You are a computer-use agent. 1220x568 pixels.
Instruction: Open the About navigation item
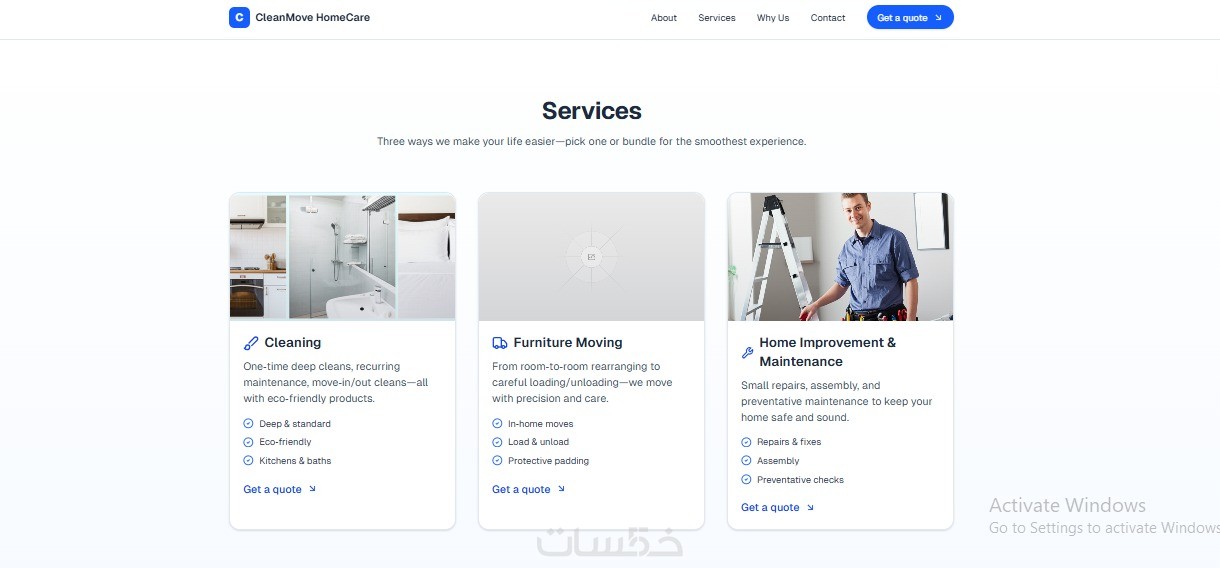pos(664,18)
